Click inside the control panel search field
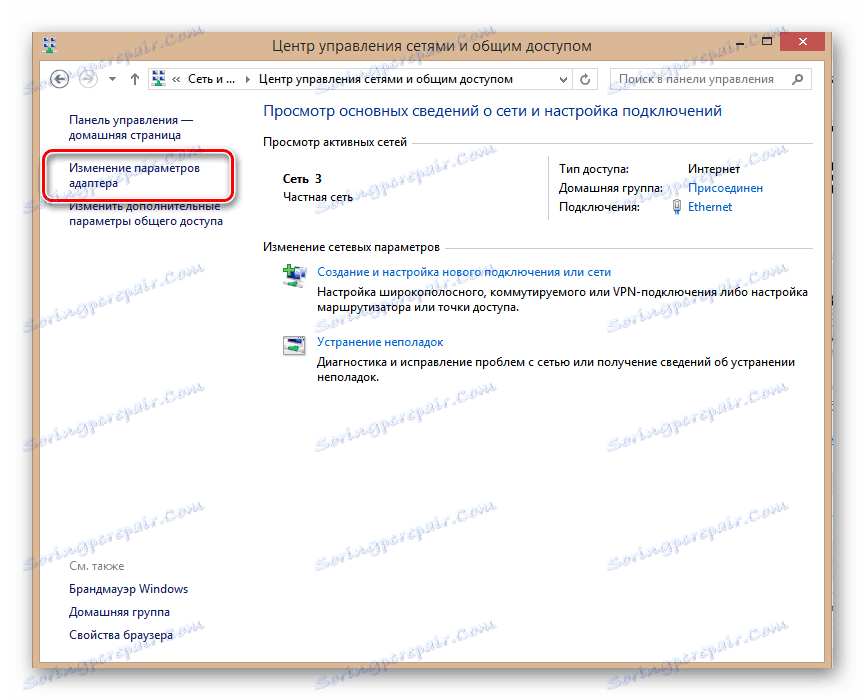865x700 pixels. pyautogui.click(x=700, y=78)
